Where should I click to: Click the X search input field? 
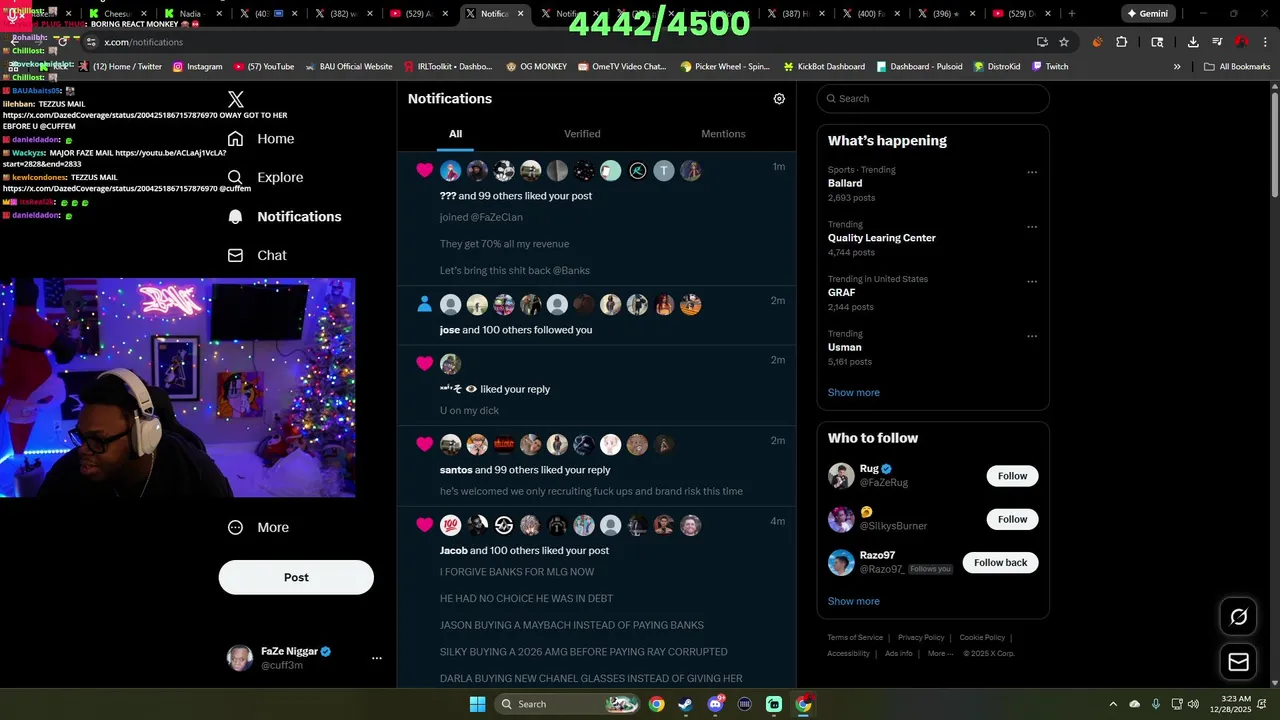point(933,99)
